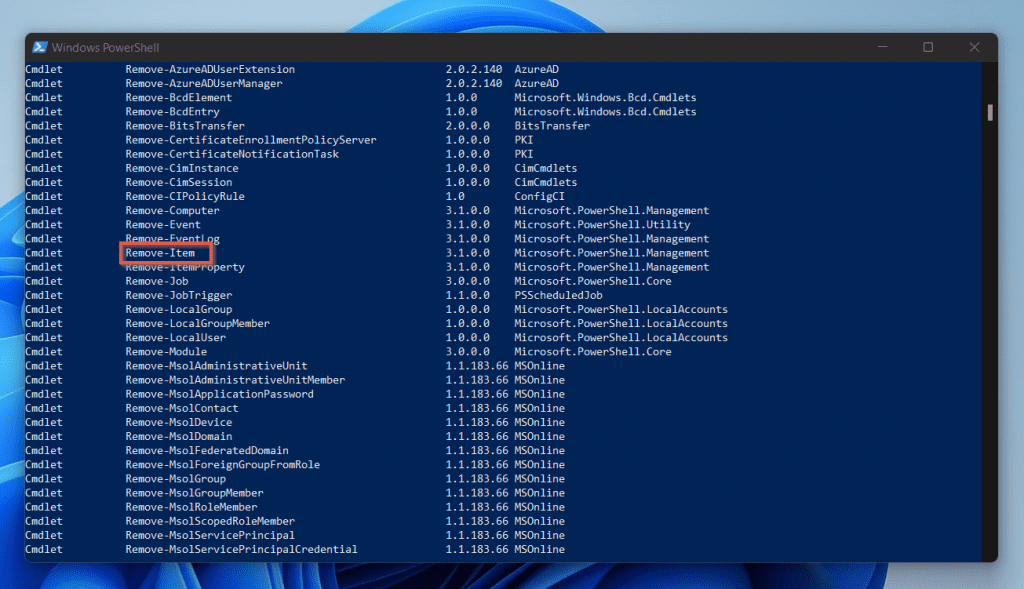
Task: Select the Remove-MsolDevice cmdlet name
Action: (179, 423)
